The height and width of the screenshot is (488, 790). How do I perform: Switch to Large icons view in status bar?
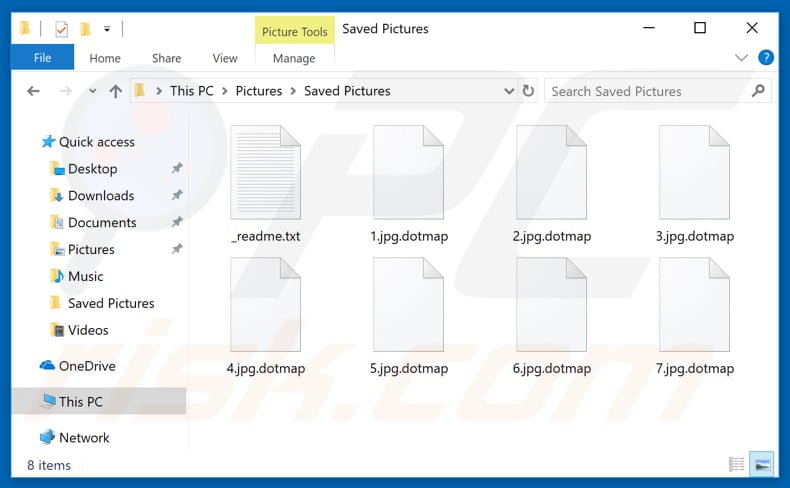pyautogui.click(x=762, y=464)
